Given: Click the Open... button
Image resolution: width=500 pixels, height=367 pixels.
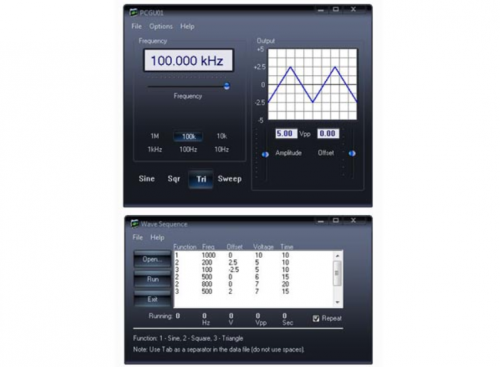Looking at the screenshot, I should [x=152, y=259].
